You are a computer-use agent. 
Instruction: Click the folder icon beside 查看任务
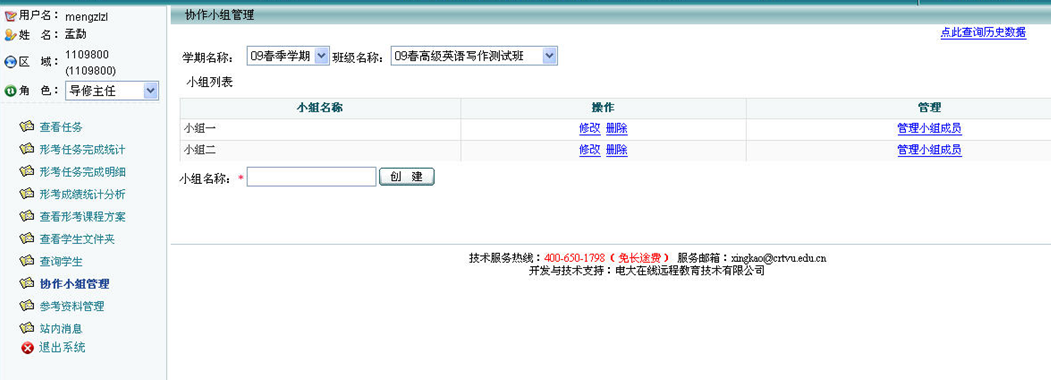tap(27, 126)
